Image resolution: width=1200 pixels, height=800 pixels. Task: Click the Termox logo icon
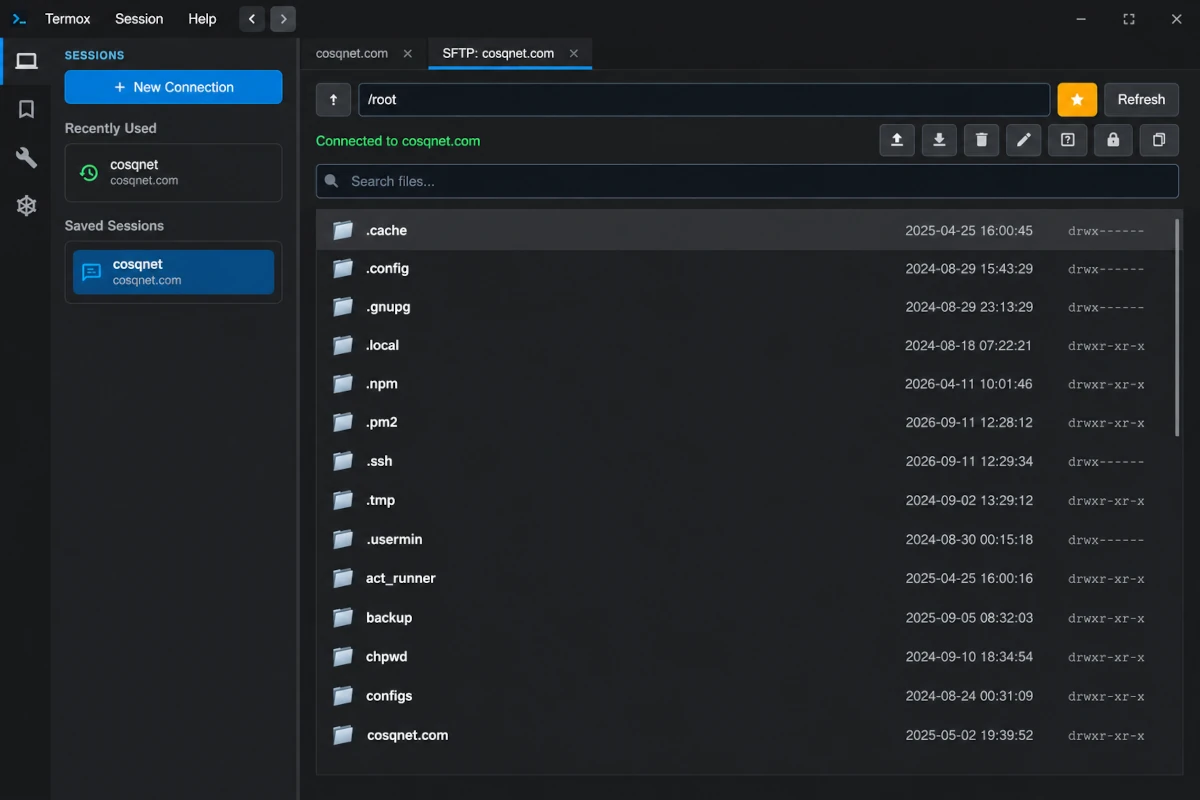tap(19, 19)
